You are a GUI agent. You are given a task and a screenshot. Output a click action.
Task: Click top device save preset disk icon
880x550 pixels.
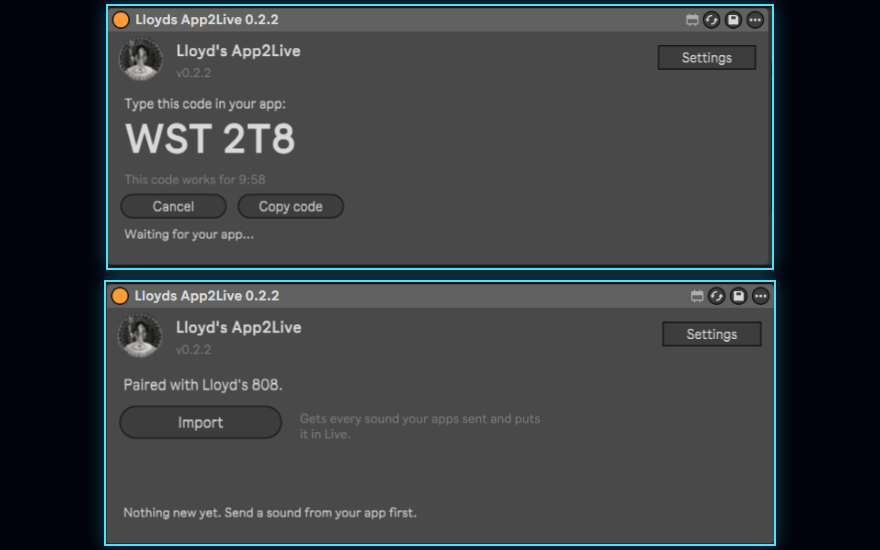pos(733,20)
